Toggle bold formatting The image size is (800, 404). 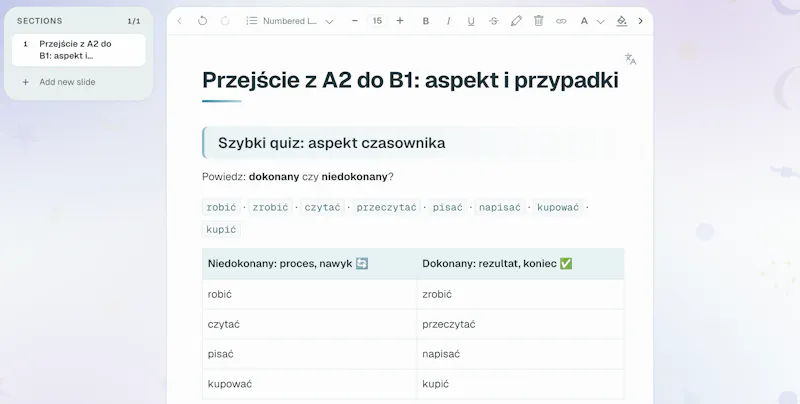426,21
